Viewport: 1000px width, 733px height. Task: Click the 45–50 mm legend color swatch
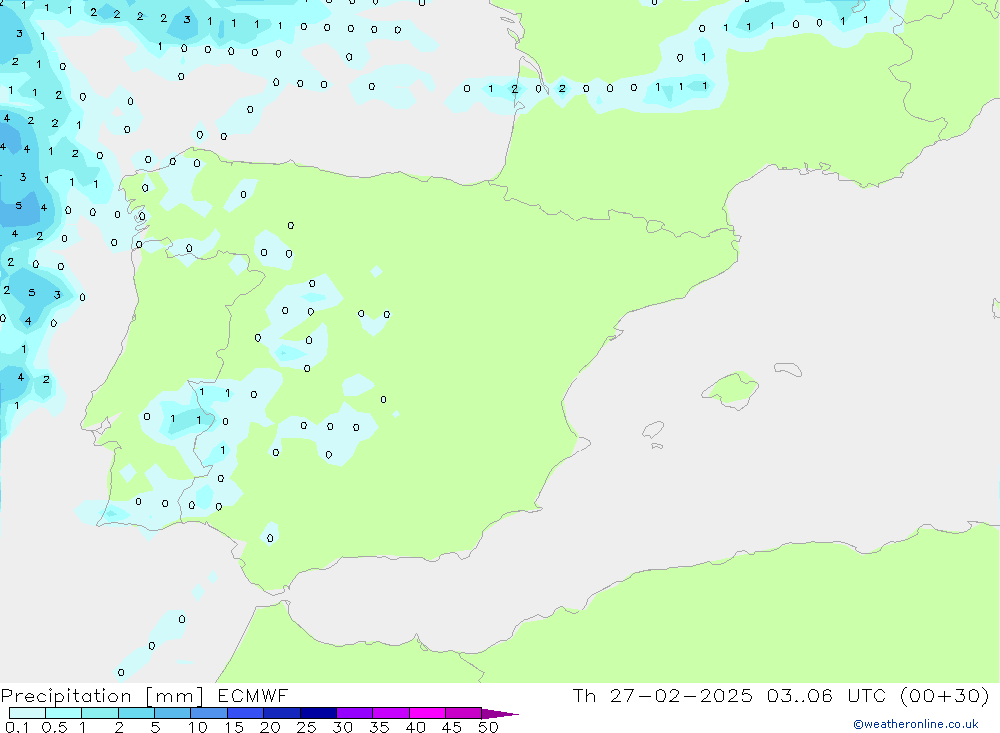463,713
